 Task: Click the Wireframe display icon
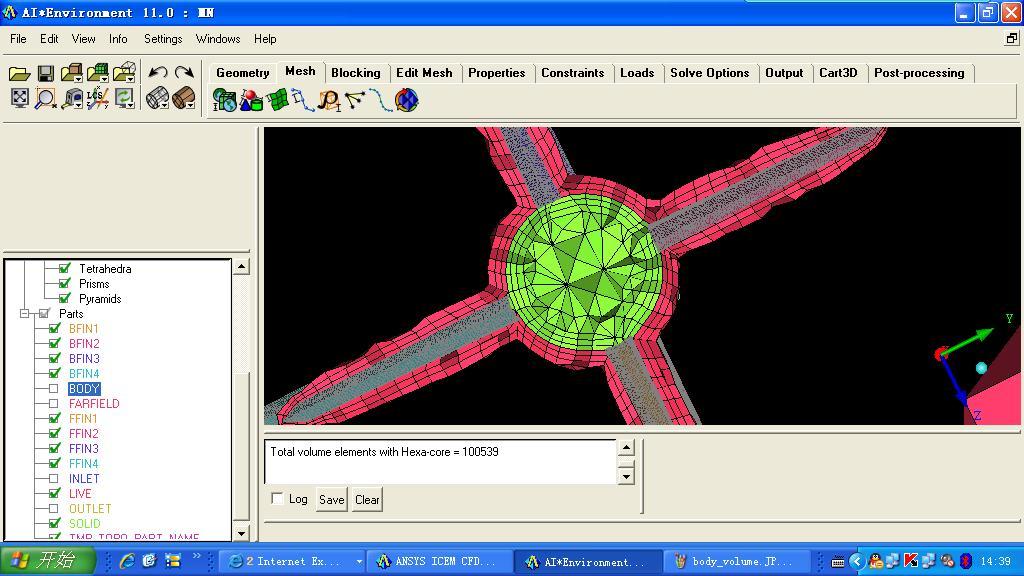(x=155, y=98)
